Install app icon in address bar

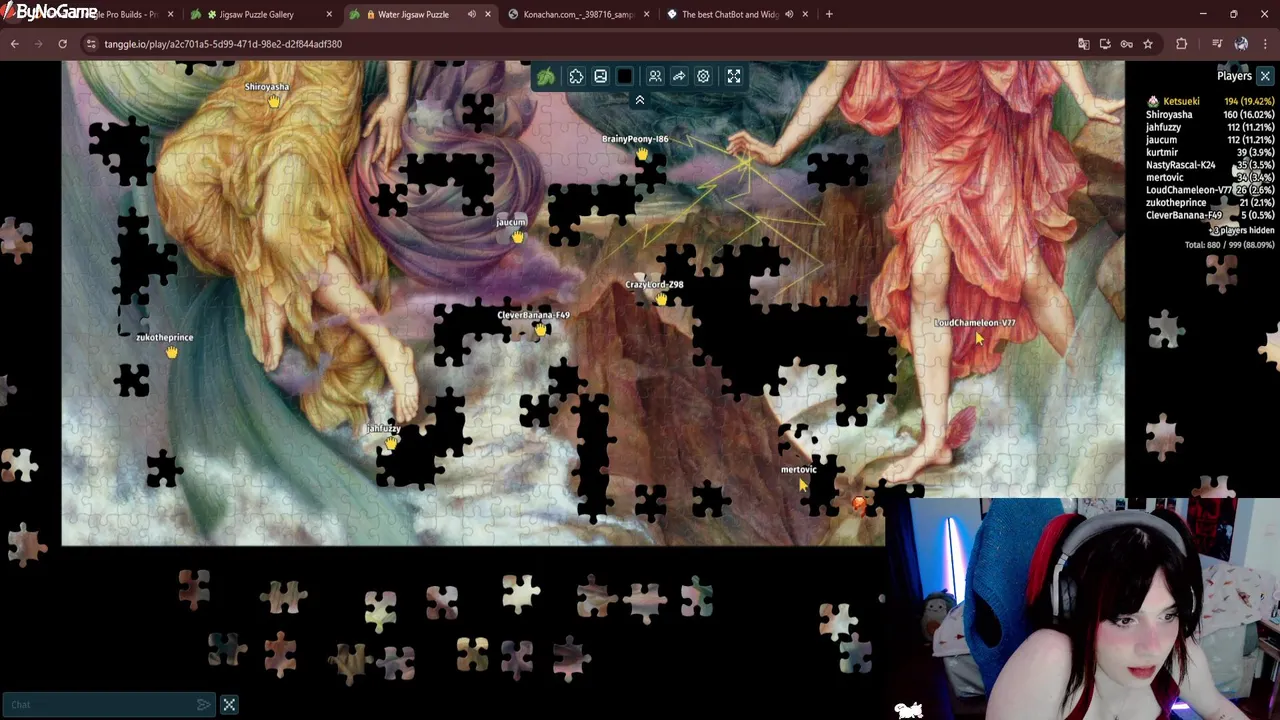coord(1105,44)
